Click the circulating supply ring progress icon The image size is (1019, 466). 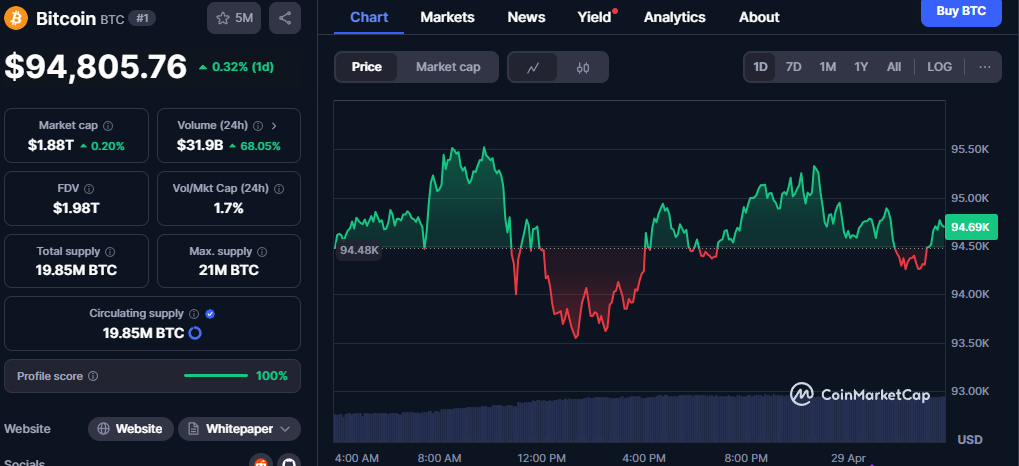point(194,333)
